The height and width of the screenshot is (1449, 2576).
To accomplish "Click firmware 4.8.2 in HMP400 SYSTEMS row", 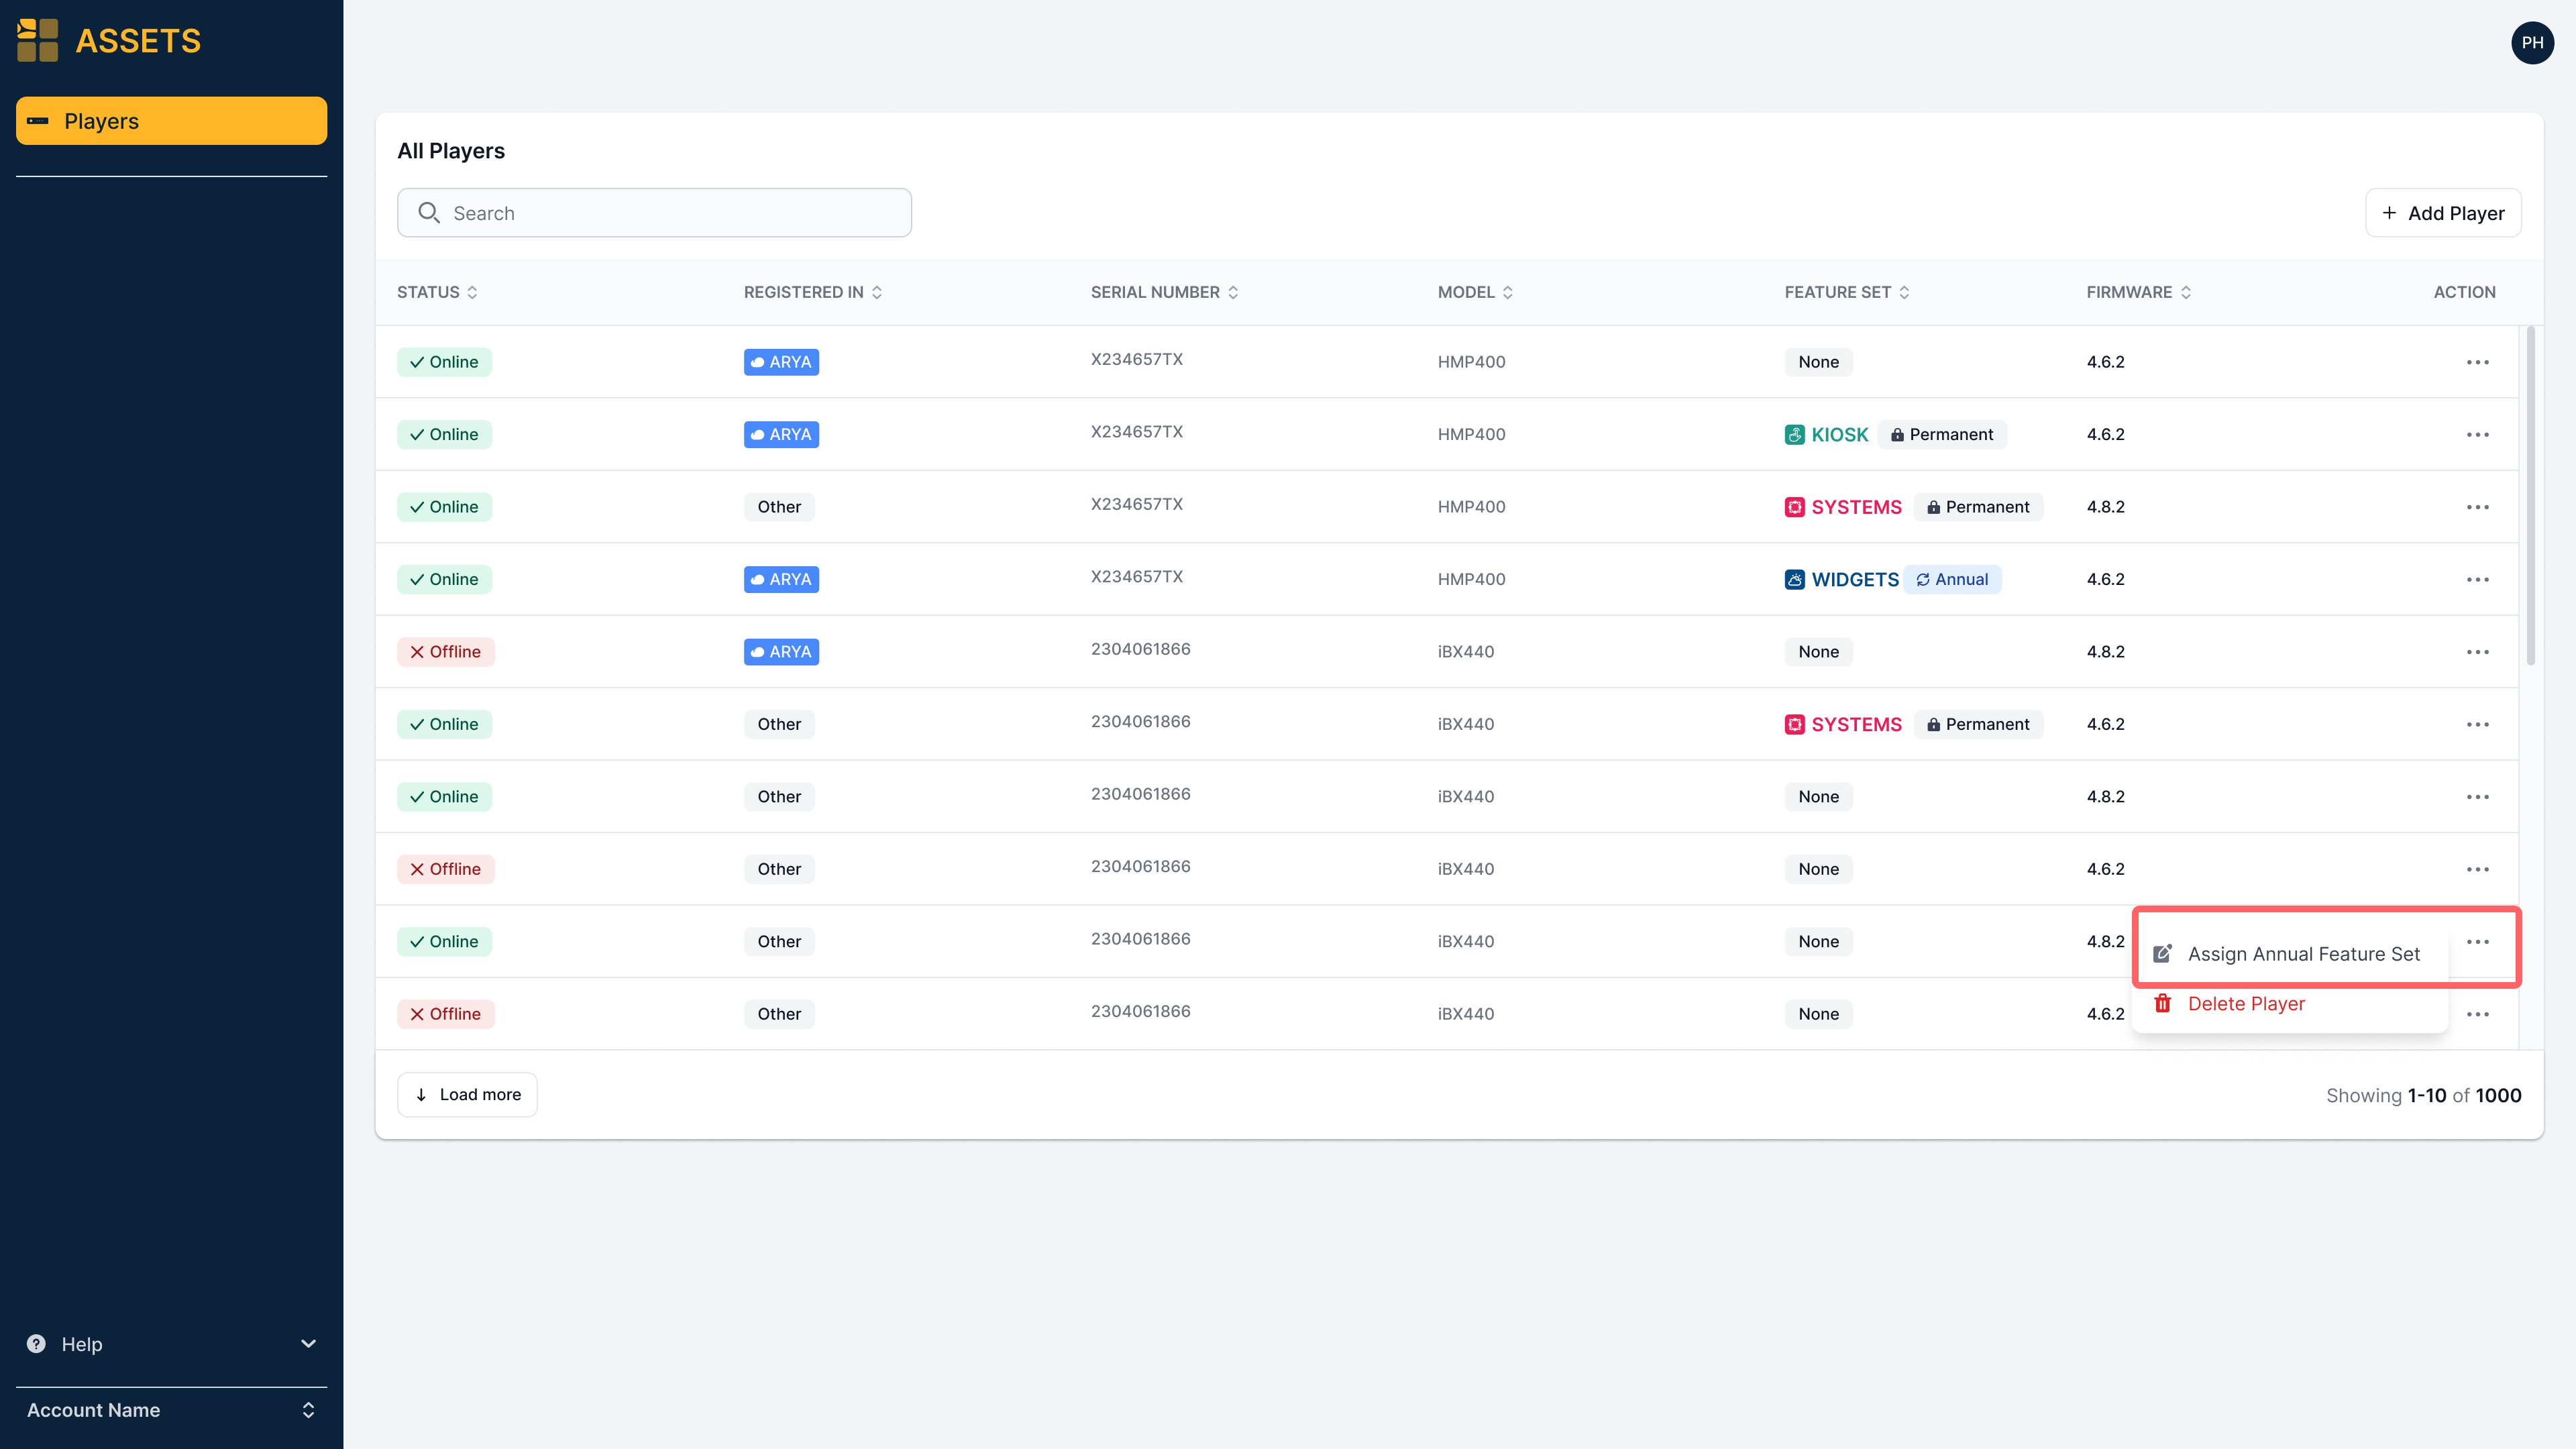I will pyautogui.click(x=2105, y=507).
